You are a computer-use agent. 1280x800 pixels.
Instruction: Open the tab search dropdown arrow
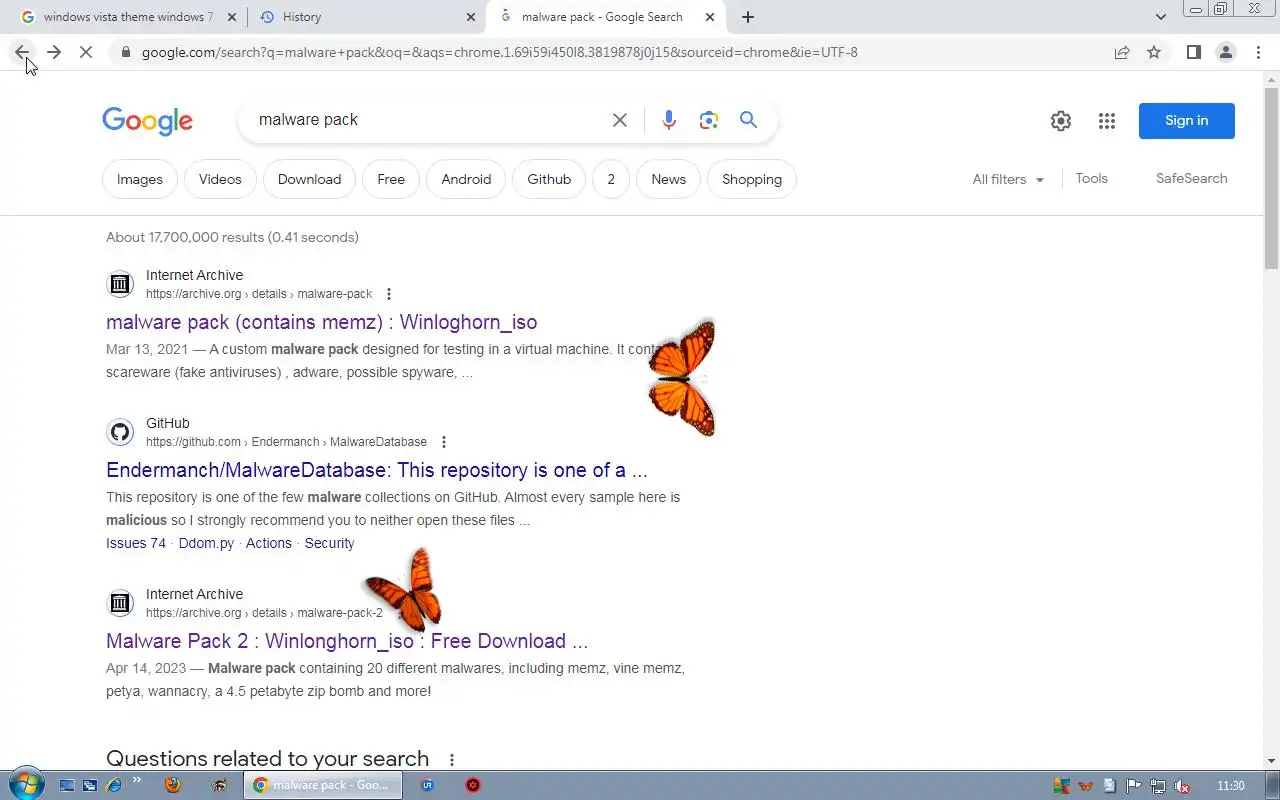pyautogui.click(x=1160, y=17)
